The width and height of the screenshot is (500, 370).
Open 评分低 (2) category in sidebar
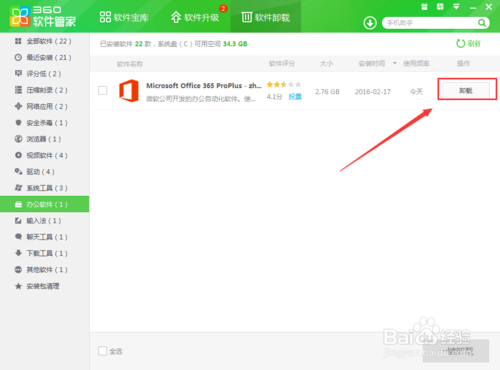(45, 74)
